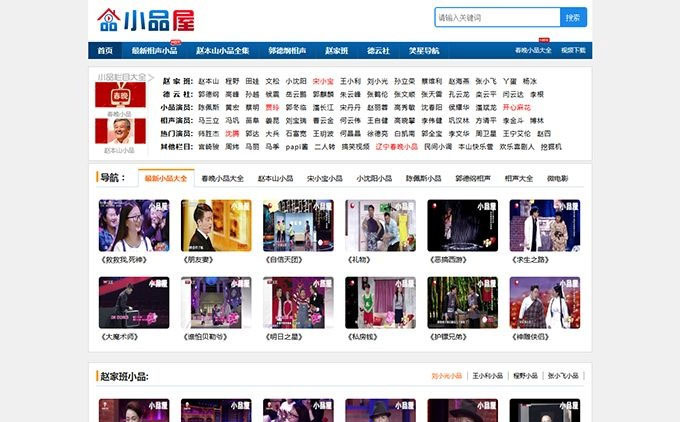Click the red 开心麻花 link
The image size is (680, 422).
tap(517, 107)
